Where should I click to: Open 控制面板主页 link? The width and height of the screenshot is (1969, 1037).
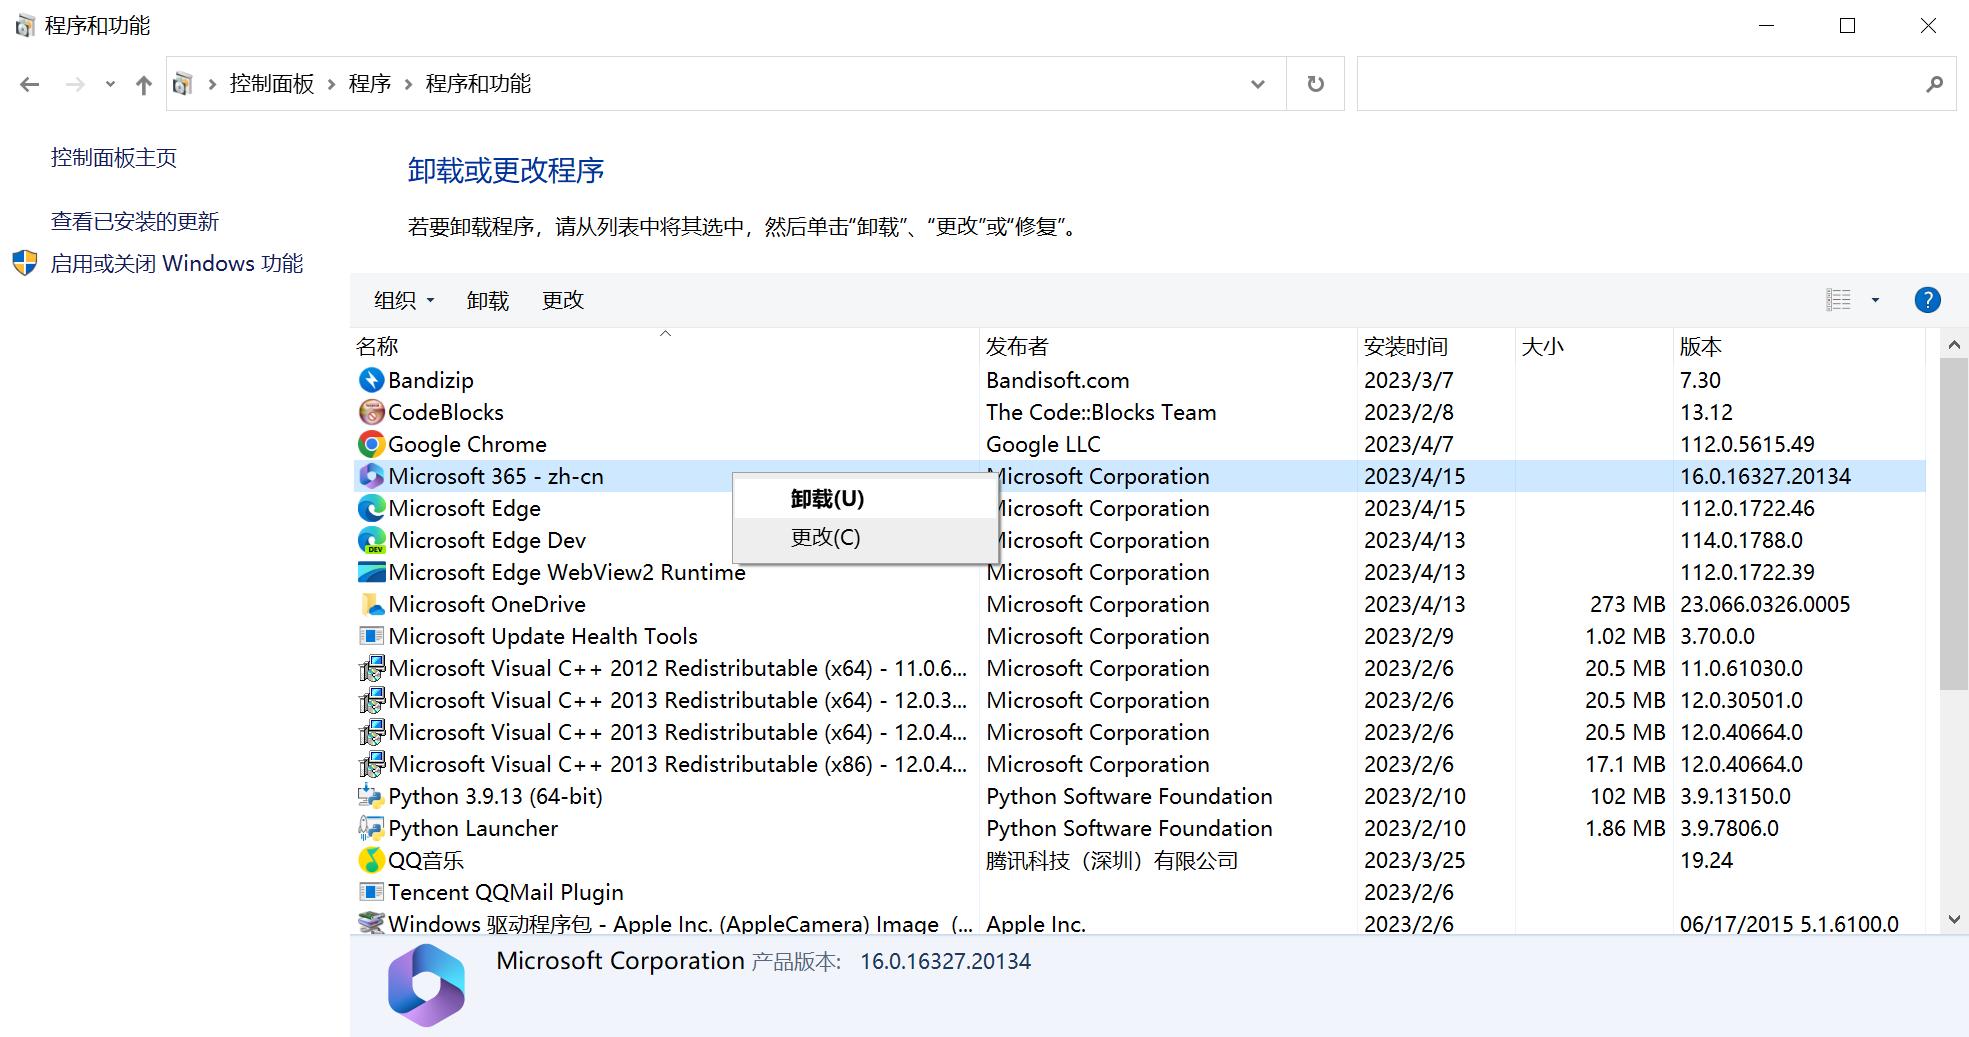[114, 158]
